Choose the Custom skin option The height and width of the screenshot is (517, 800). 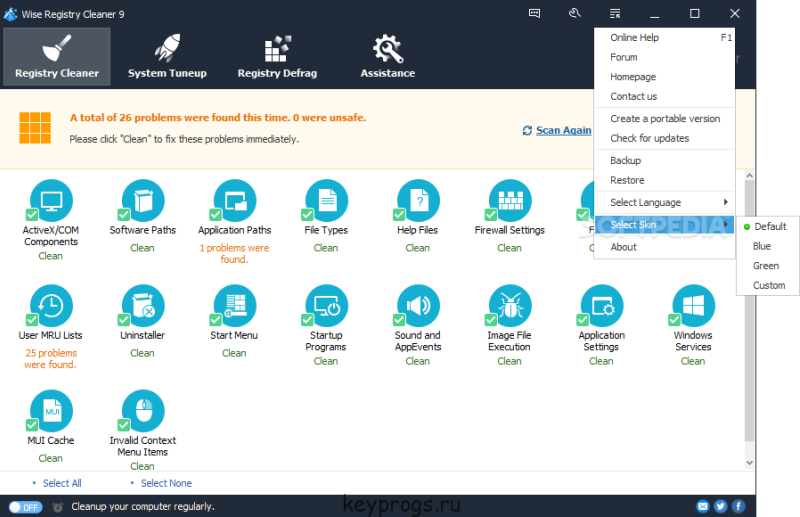pos(767,285)
